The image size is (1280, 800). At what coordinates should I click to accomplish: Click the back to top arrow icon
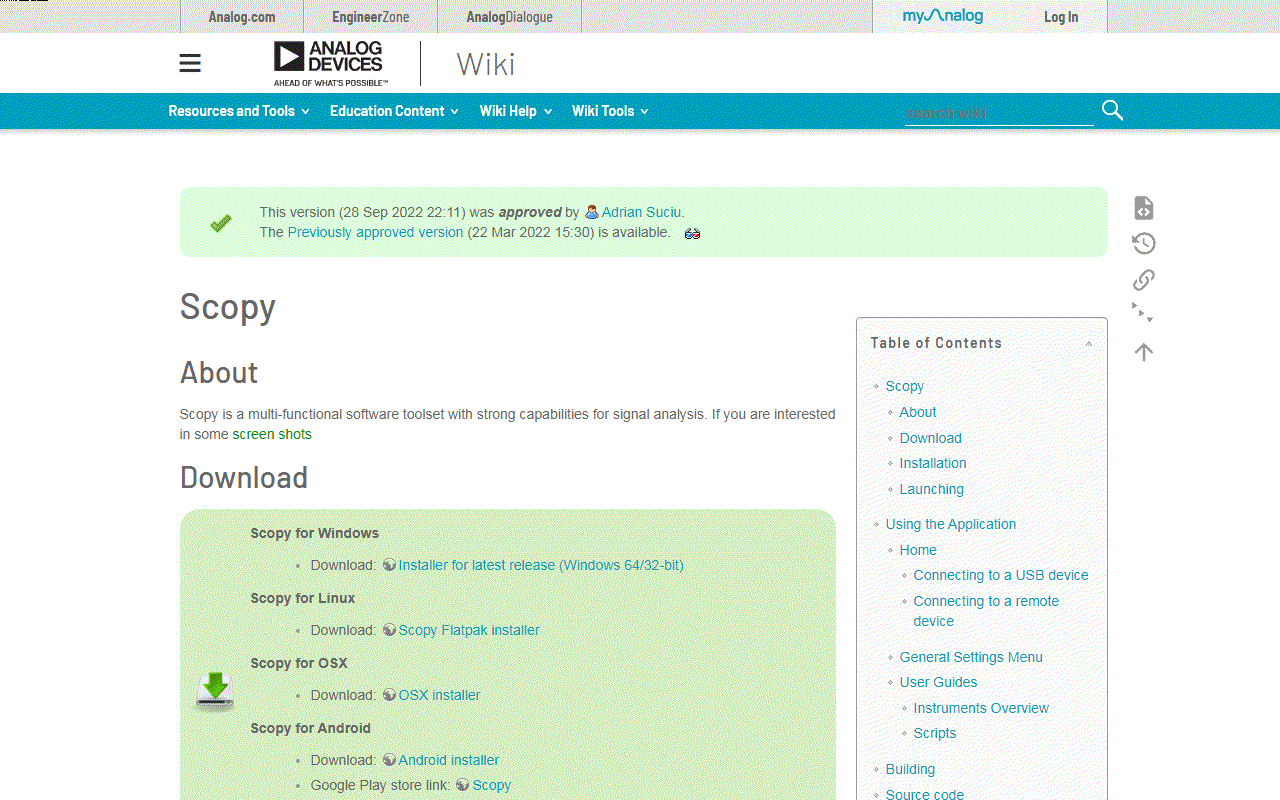tap(1144, 352)
